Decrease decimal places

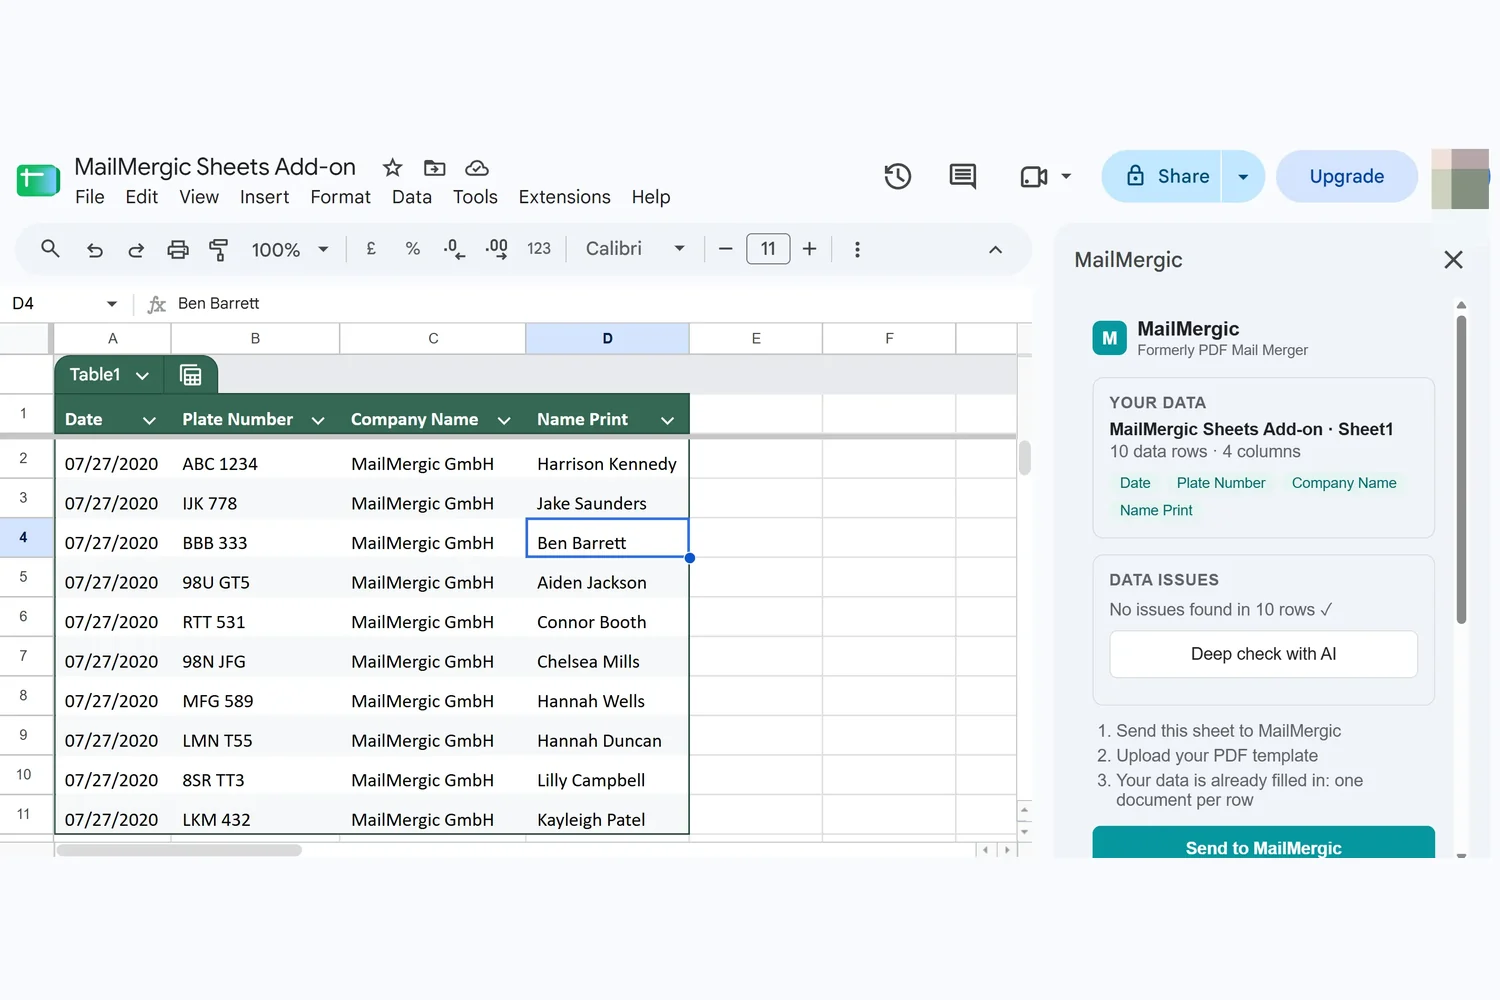[x=454, y=249]
